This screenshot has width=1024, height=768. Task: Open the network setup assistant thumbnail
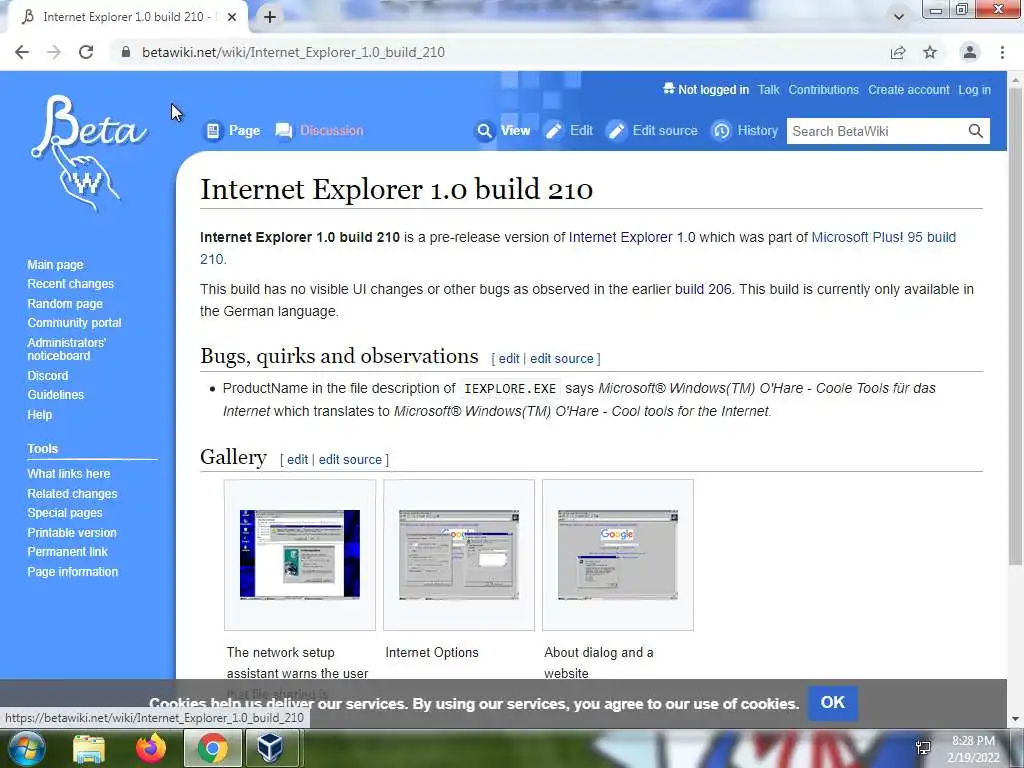coord(300,554)
